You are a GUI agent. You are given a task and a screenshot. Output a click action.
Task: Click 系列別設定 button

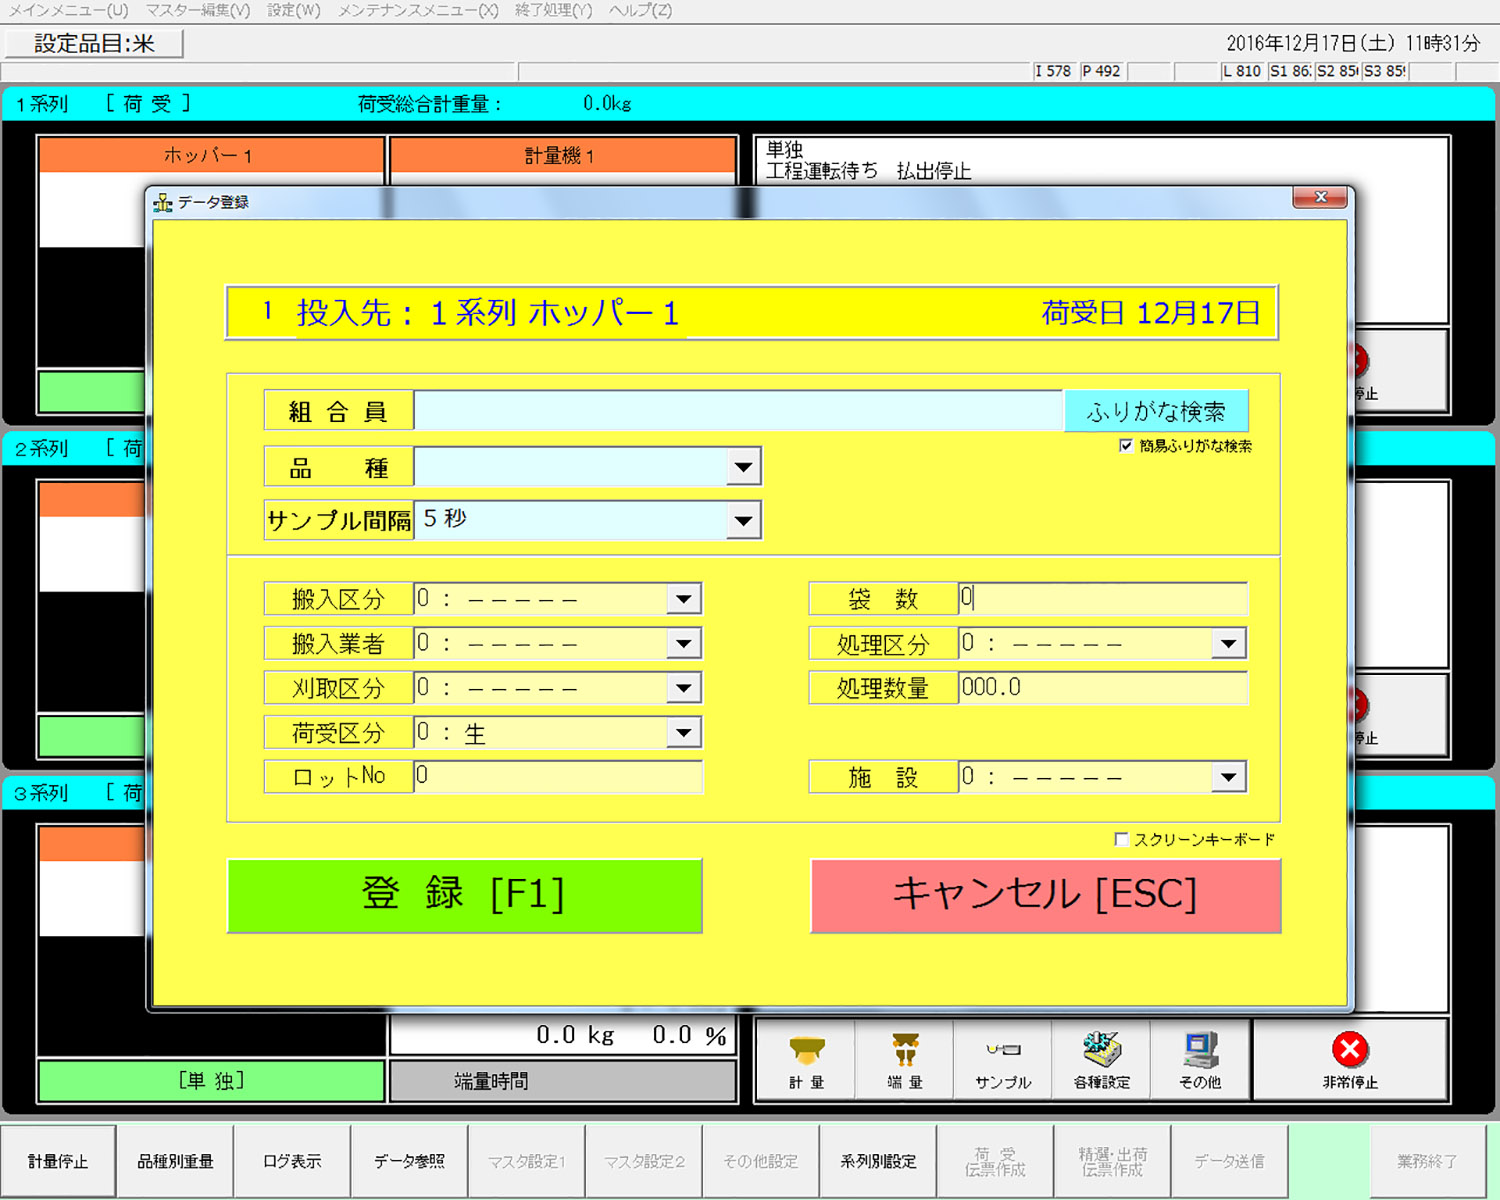pyautogui.click(x=878, y=1161)
